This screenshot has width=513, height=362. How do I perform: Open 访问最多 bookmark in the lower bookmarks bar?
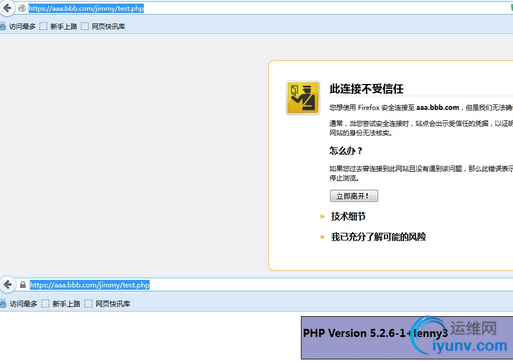pos(18,304)
